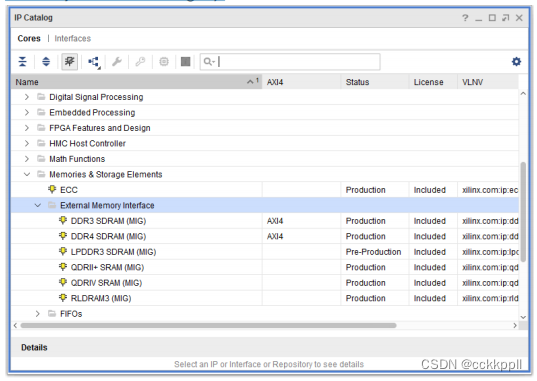The image size is (537, 381).
Task: Expand HMC Host Controller folder
Action: 27,143
